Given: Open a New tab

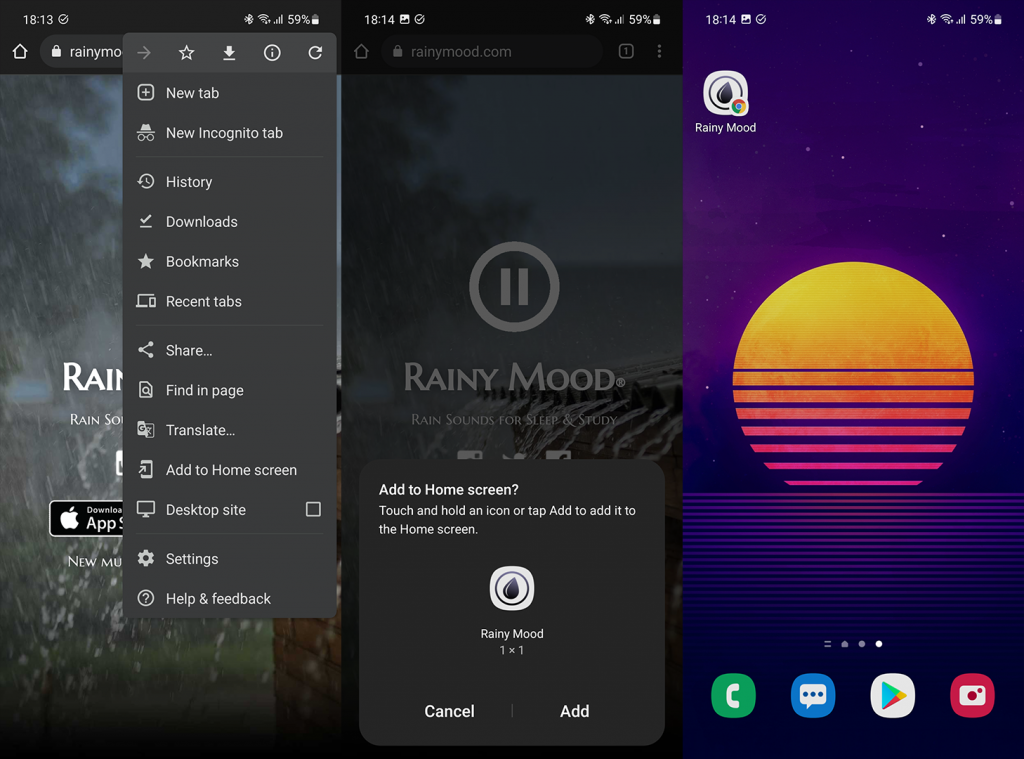Looking at the screenshot, I should pos(229,93).
